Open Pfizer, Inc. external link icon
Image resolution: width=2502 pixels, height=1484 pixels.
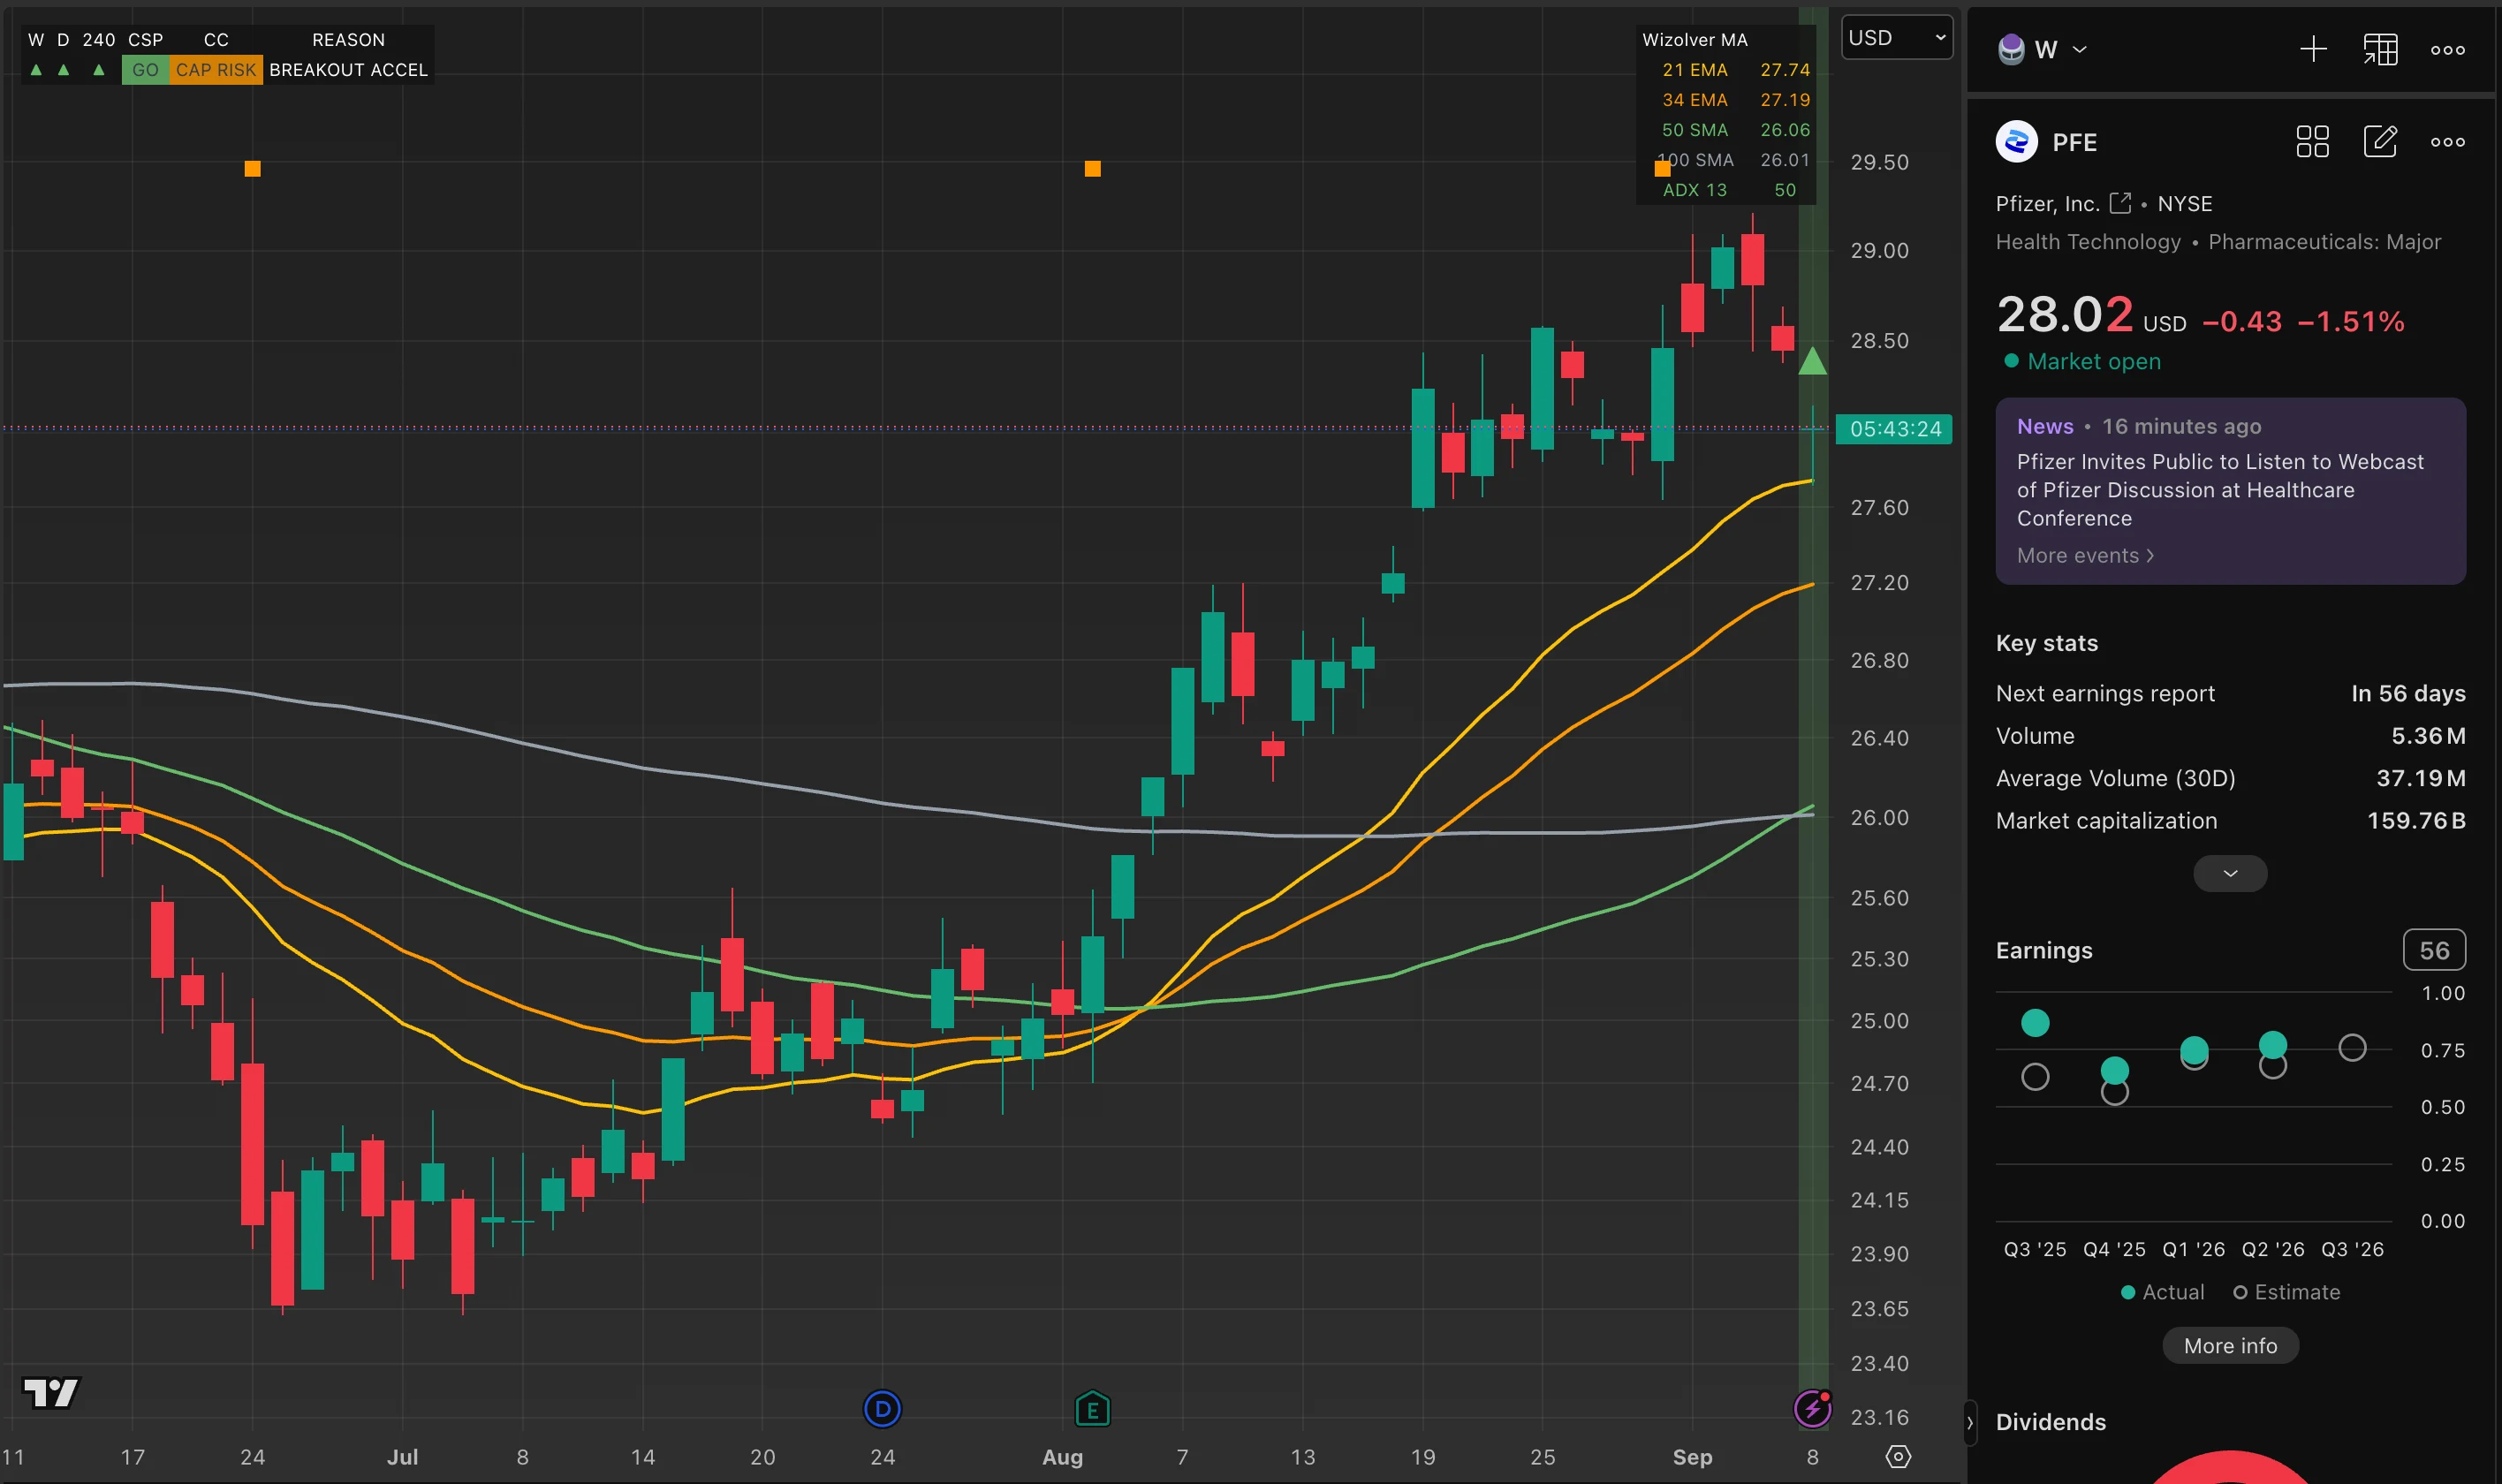2119,203
